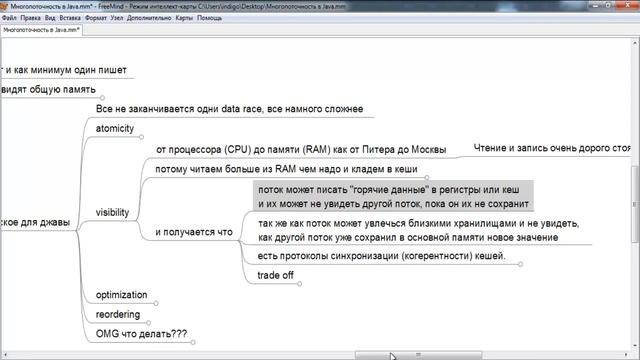Select the 'trade off' node
The height and width of the screenshot is (360, 640).
click(275, 276)
